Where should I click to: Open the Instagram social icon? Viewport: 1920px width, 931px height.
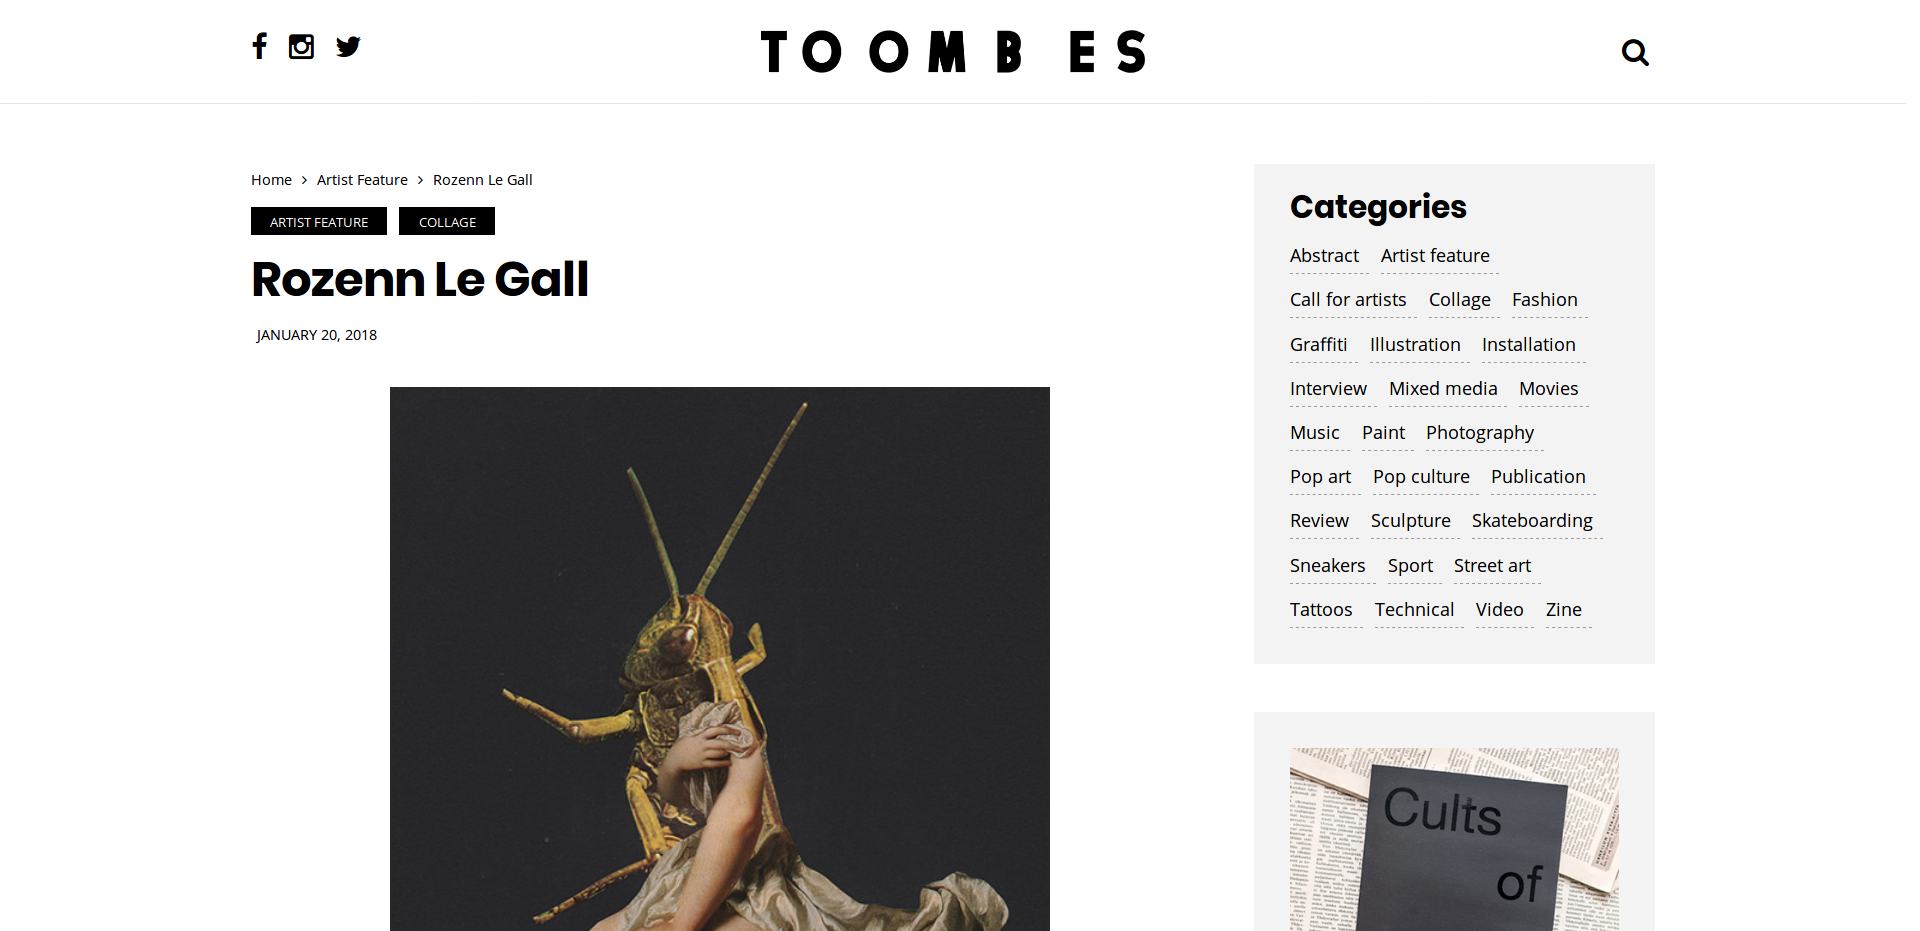pos(301,46)
